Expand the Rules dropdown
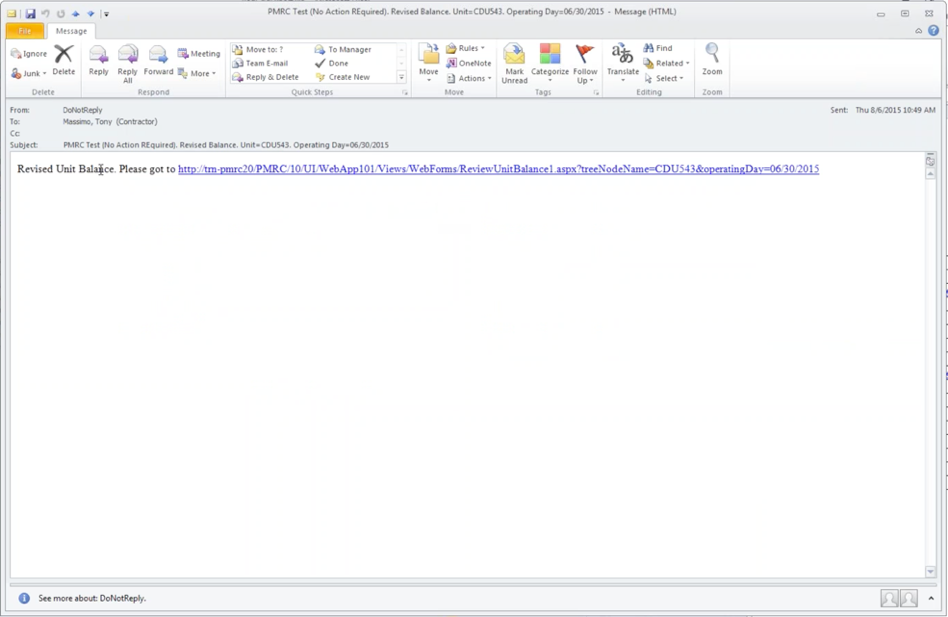948x617 pixels. pos(465,48)
